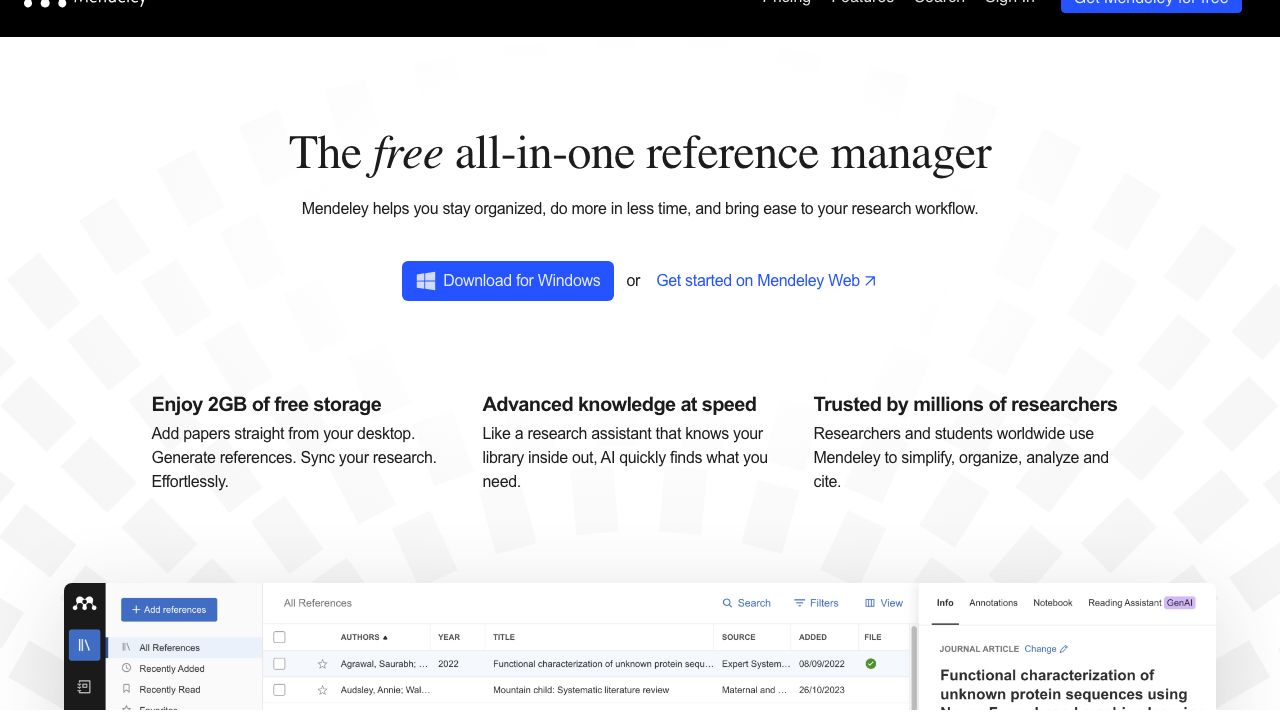Click the Added column header

(813, 637)
